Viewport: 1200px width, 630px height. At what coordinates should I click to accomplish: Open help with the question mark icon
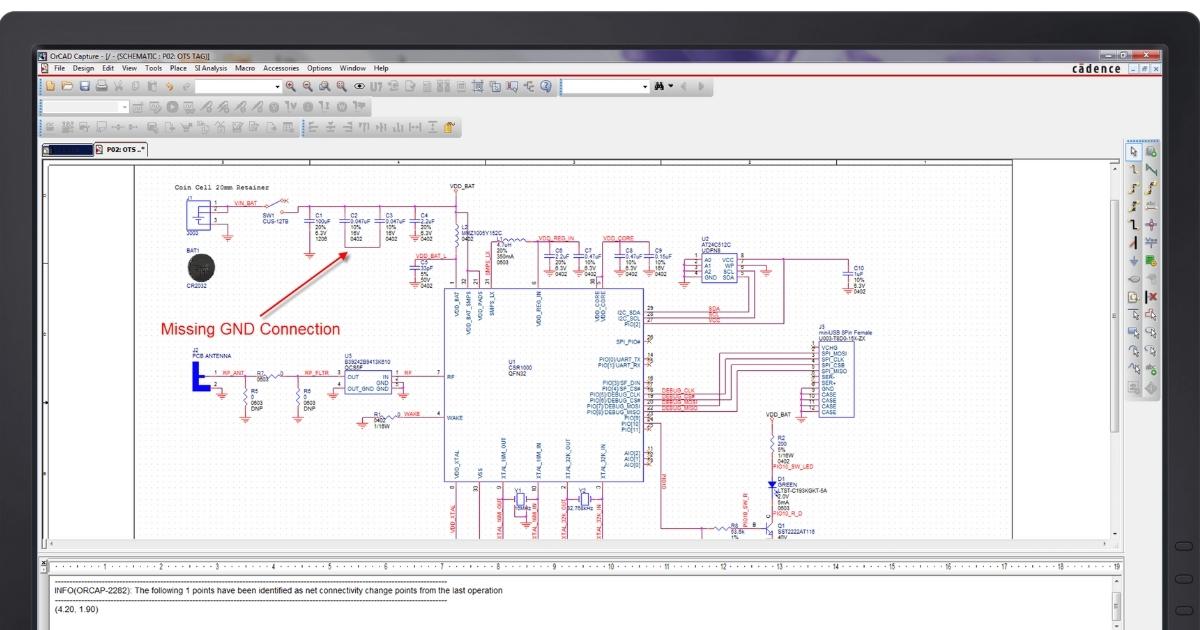pyautogui.click(x=546, y=86)
